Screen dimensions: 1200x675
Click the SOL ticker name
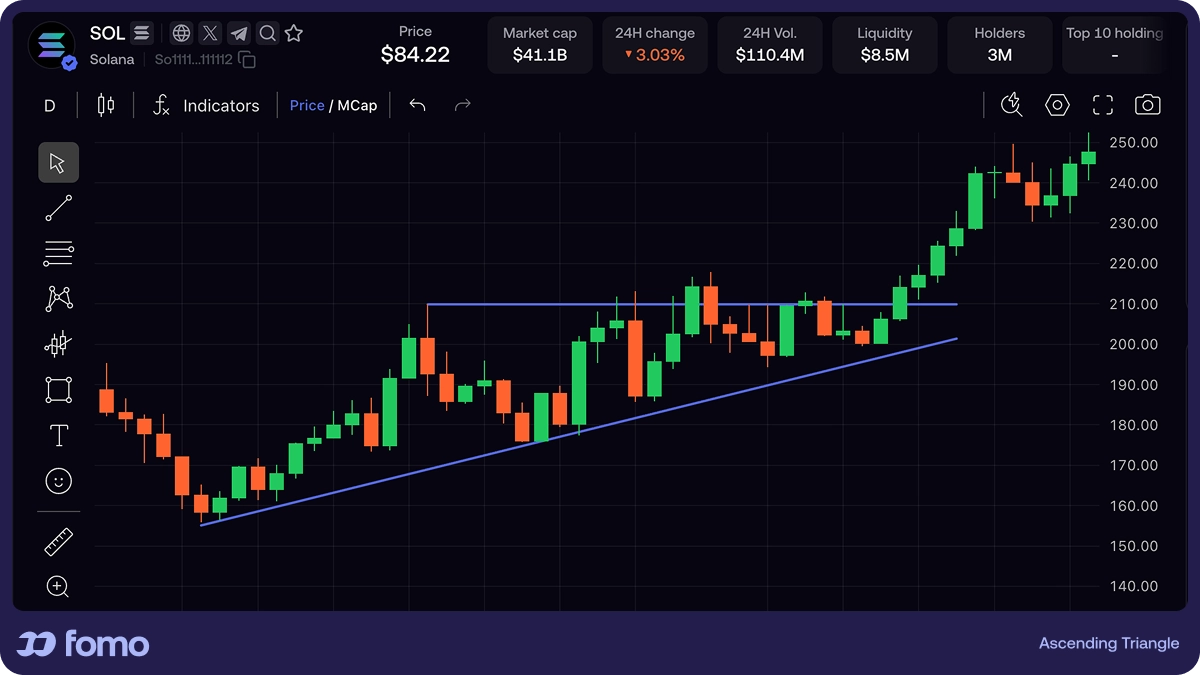coord(108,33)
